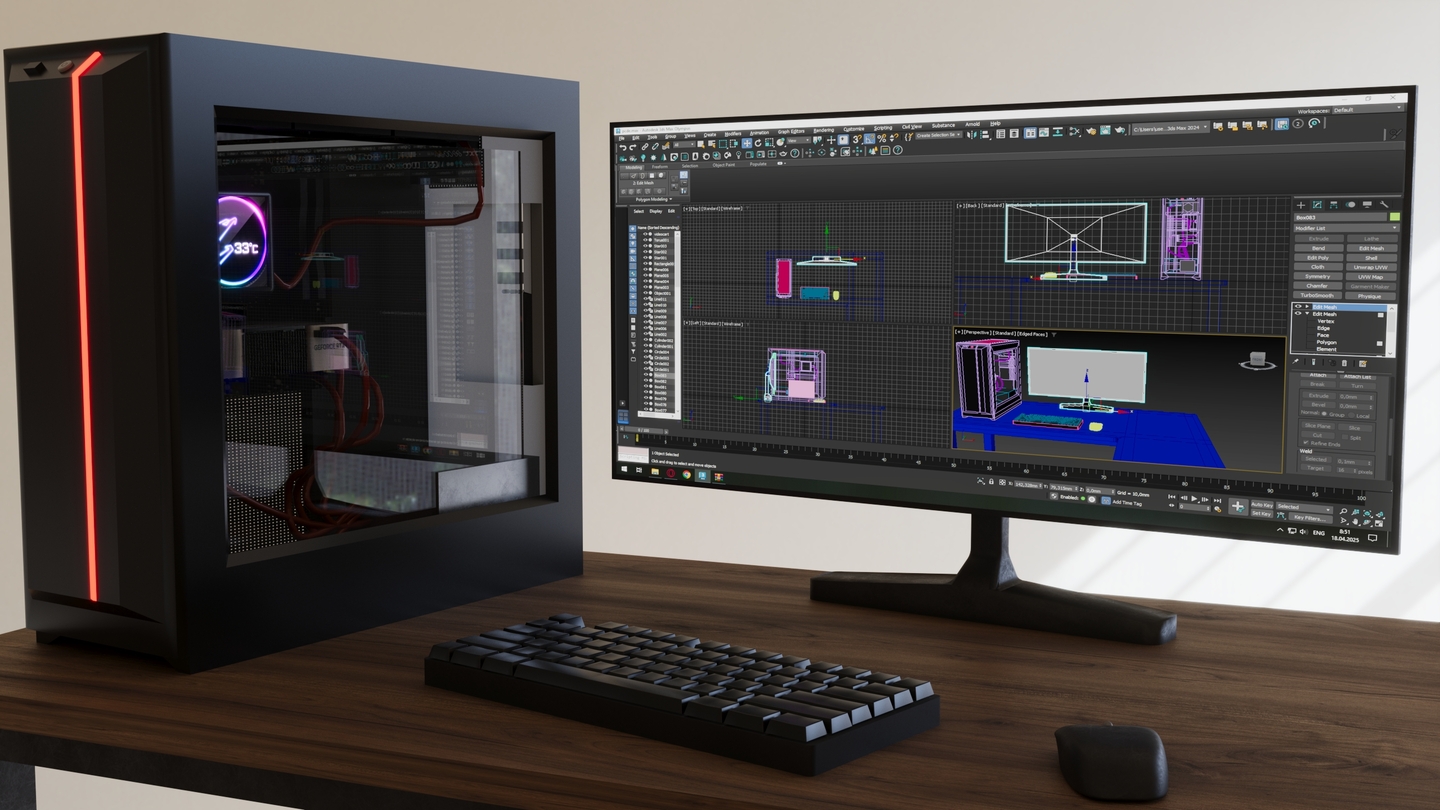This screenshot has width=1440, height=810.
Task: Click the green object color swatch
Action: (1395, 216)
